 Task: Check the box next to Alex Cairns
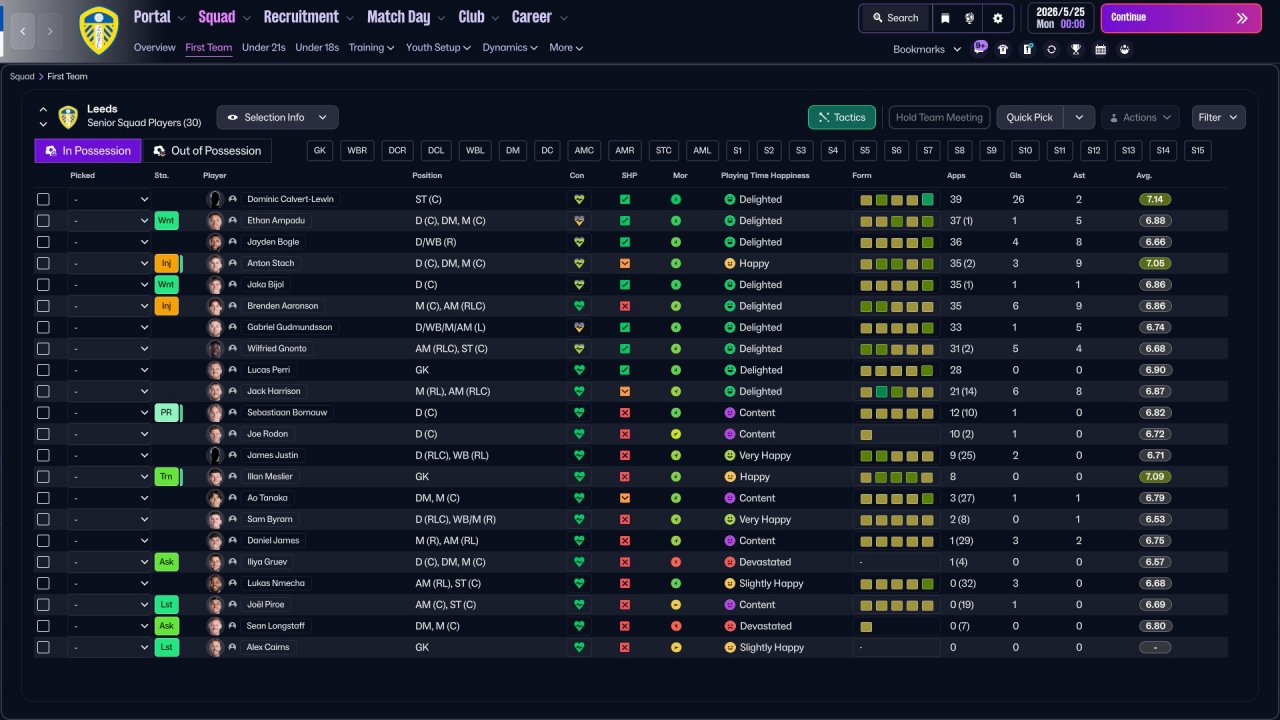[x=43, y=647]
